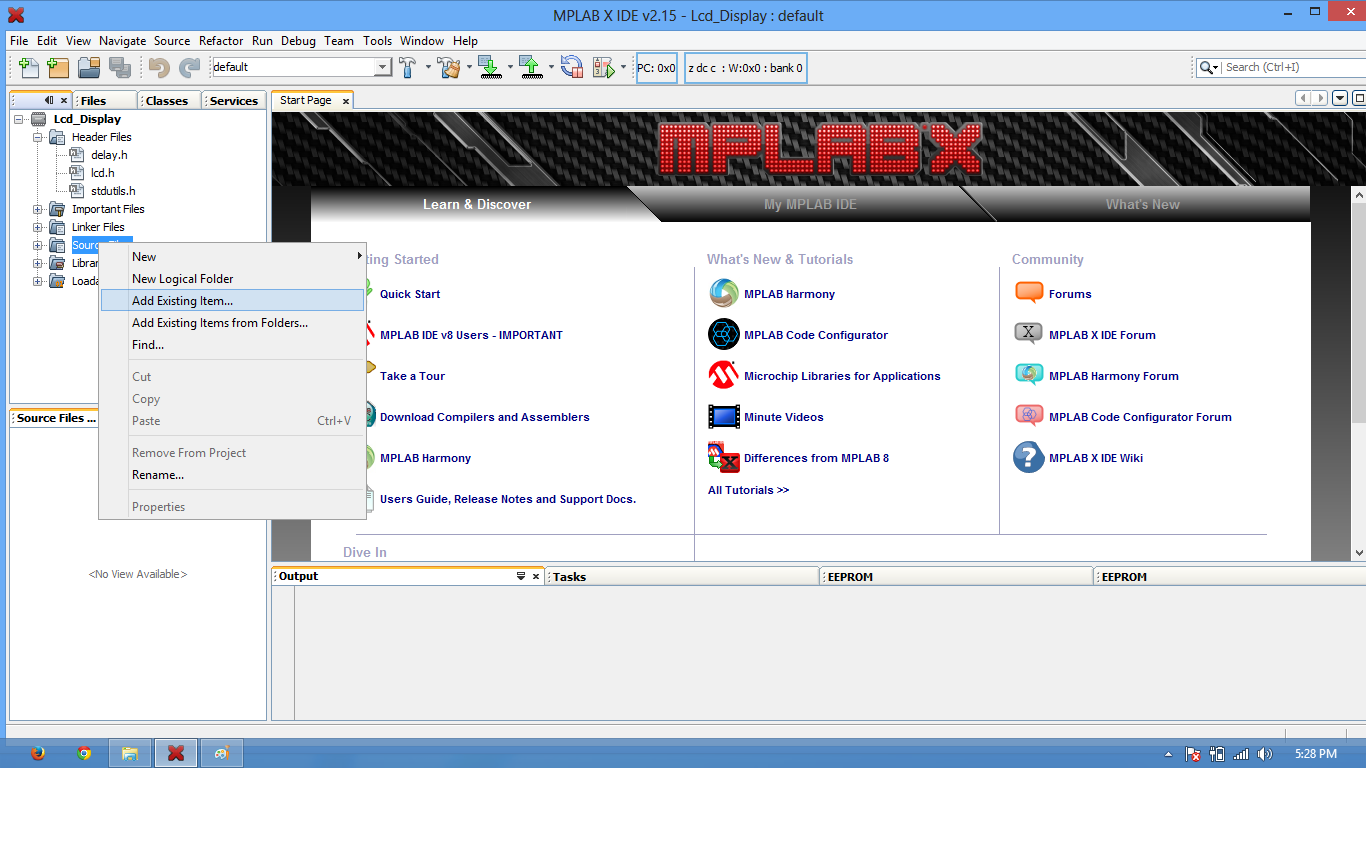Open the Refactor menu
Screen dimensions: 1366x846
click(x=221, y=41)
